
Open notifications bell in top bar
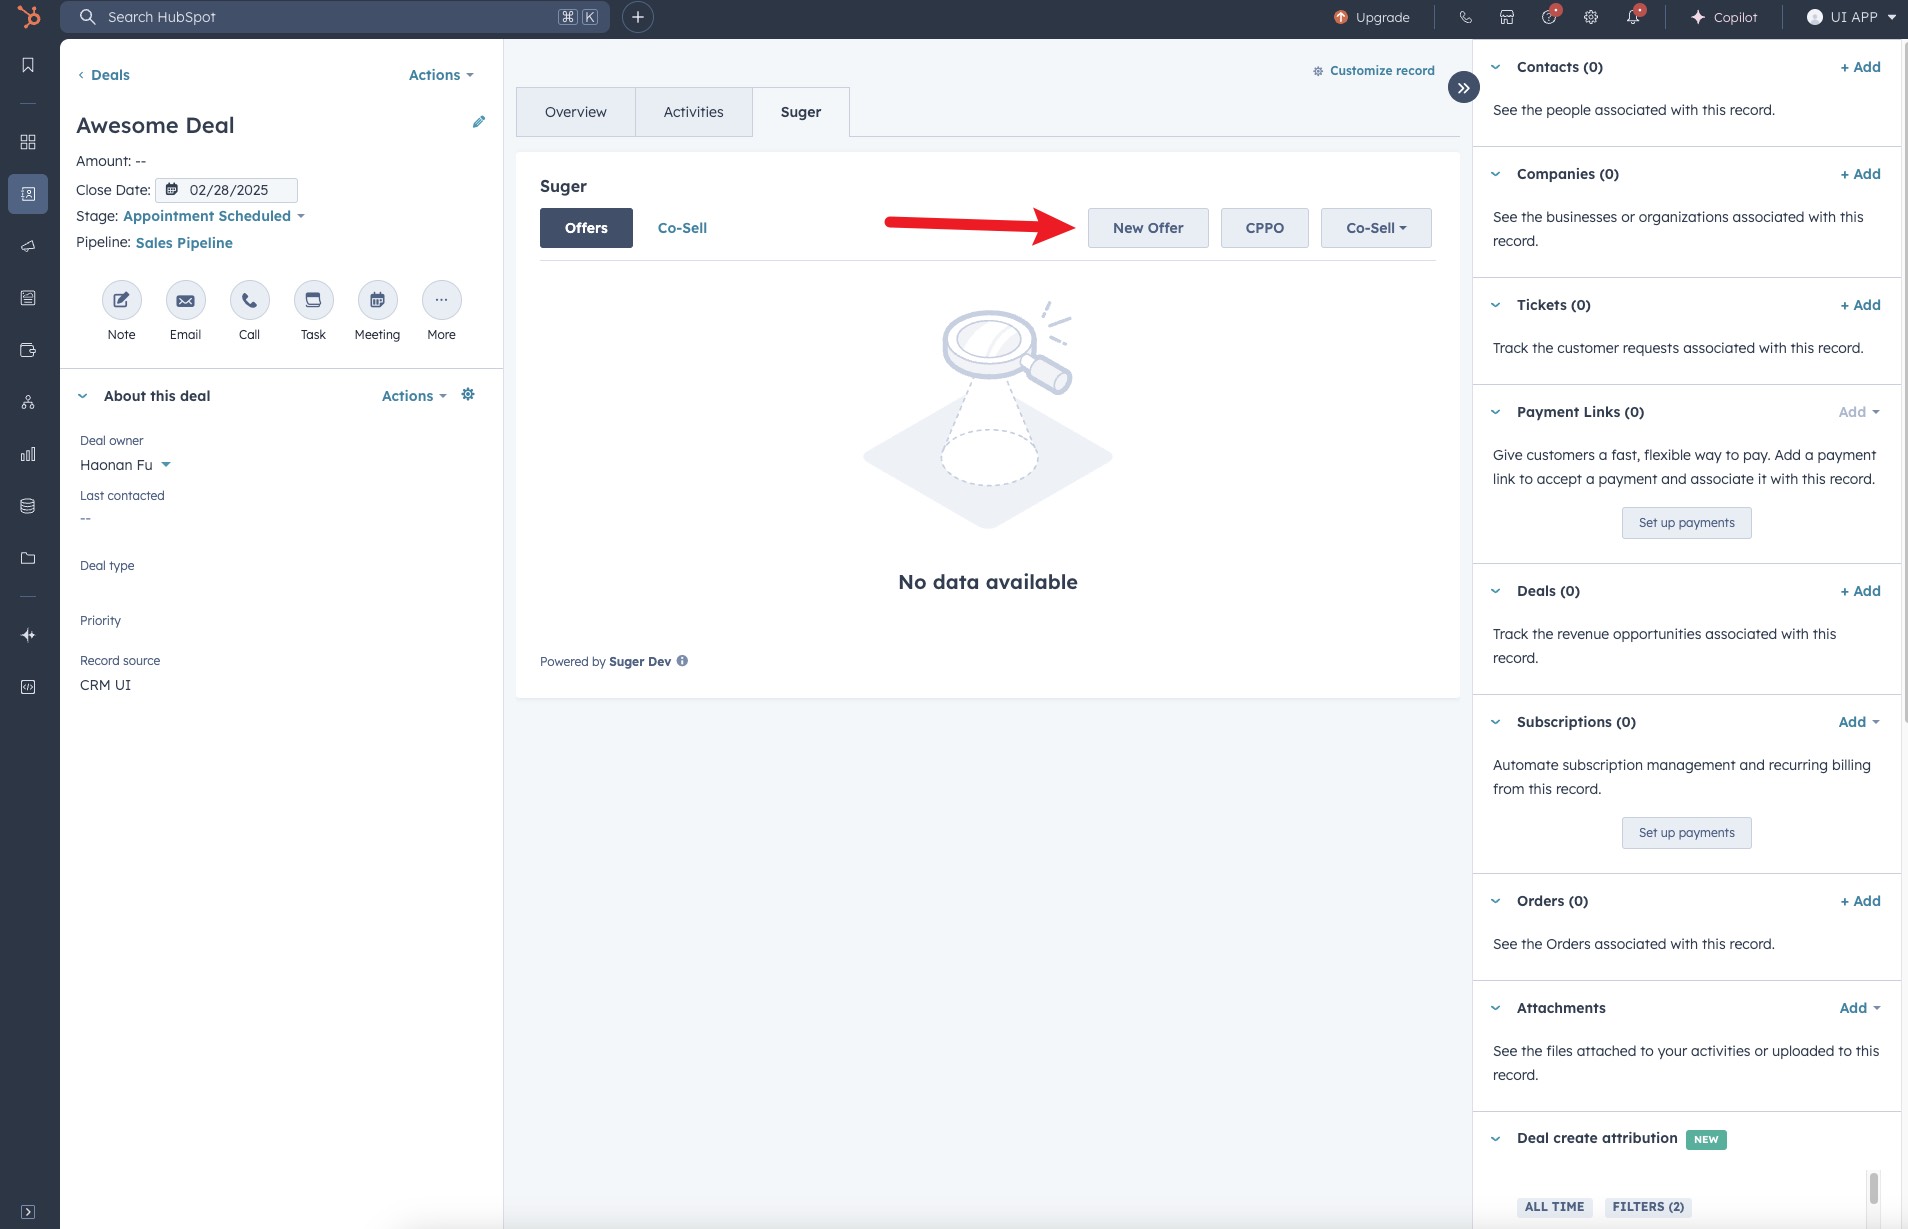coord(1633,17)
